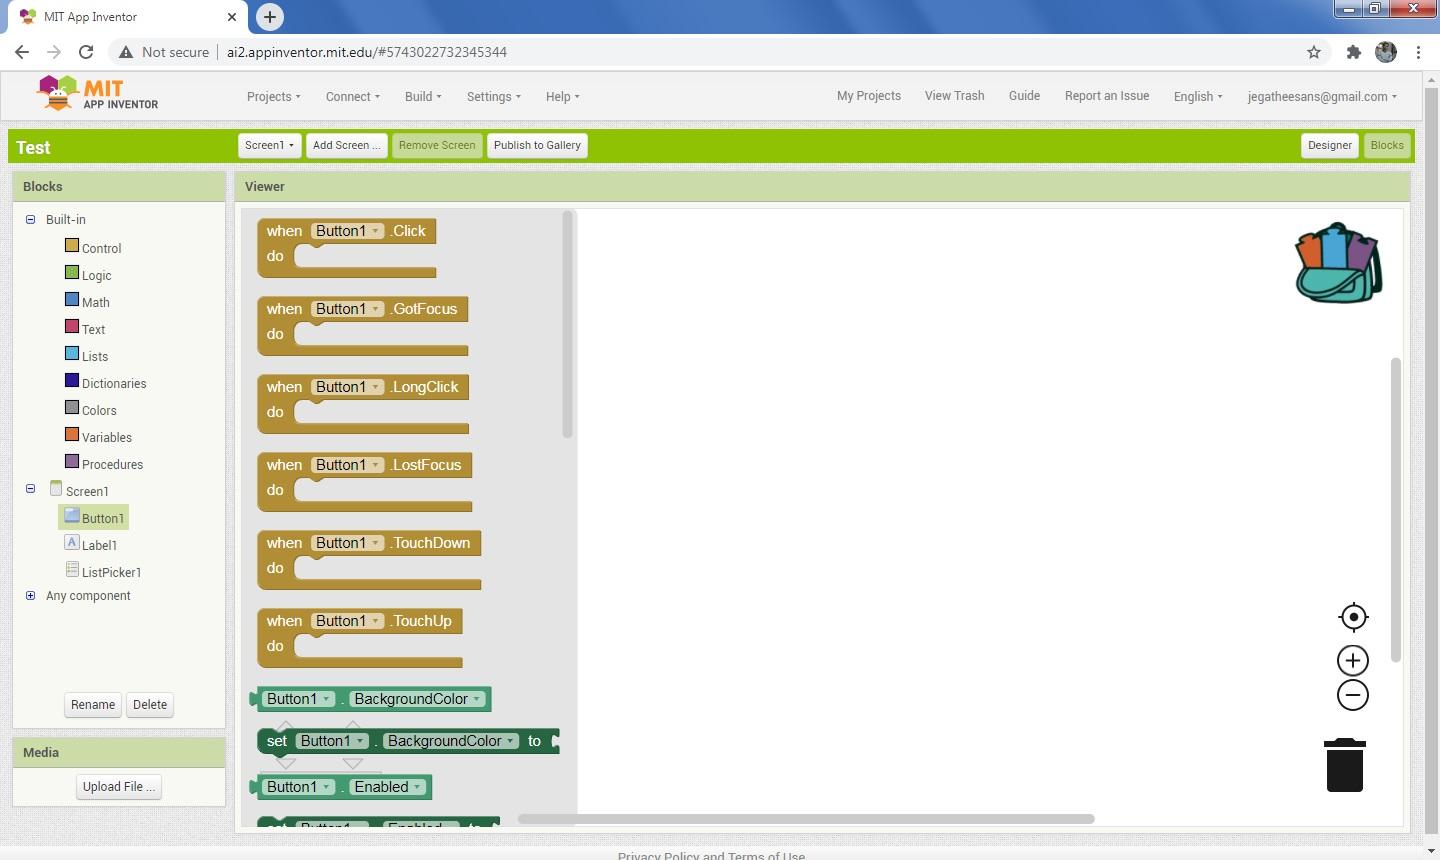Open the Variables blocks drawer
1440x860 pixels.
[x=106, y=436]
